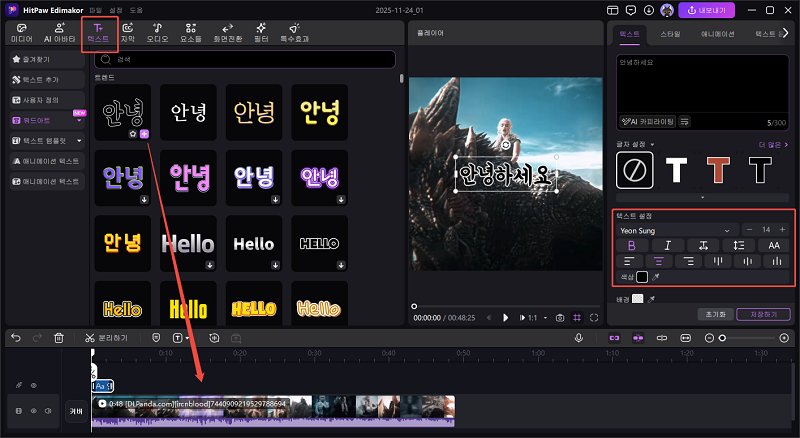Open the 요소들 (Elements) toolbar icon
The image size is (800, 438).
coord(190,33)
